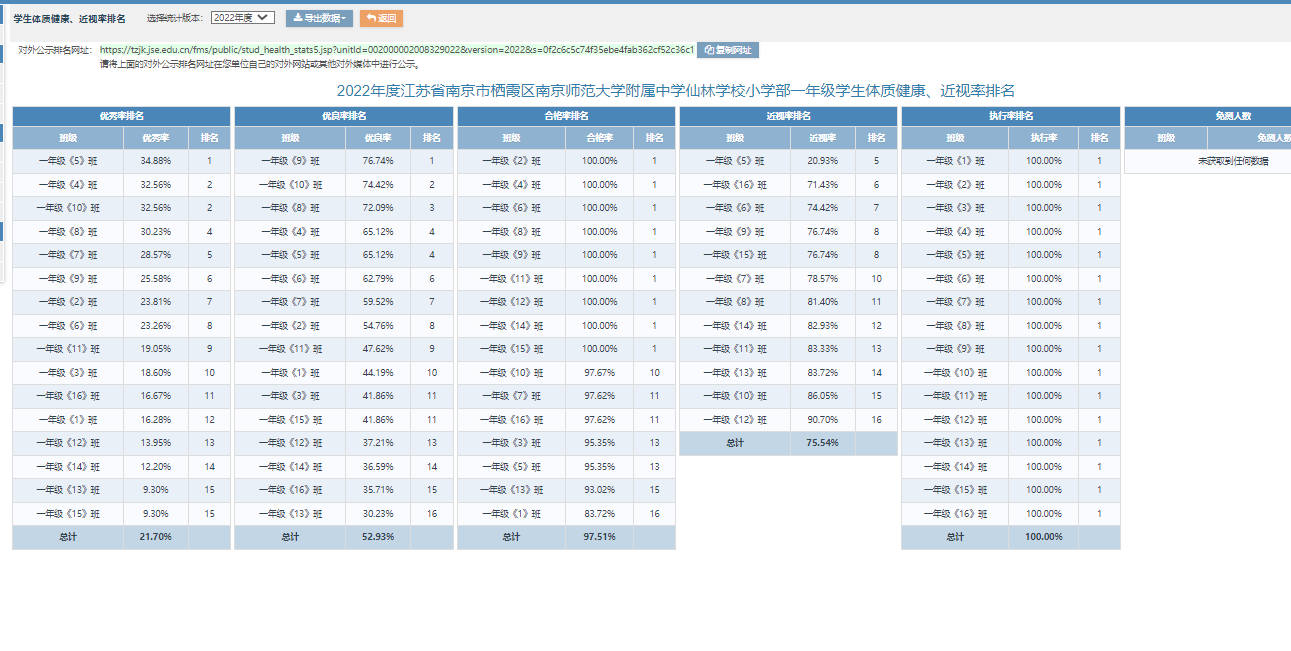Open the tzjk.jse.edu.cn public ranking URL

coord(397,50)
